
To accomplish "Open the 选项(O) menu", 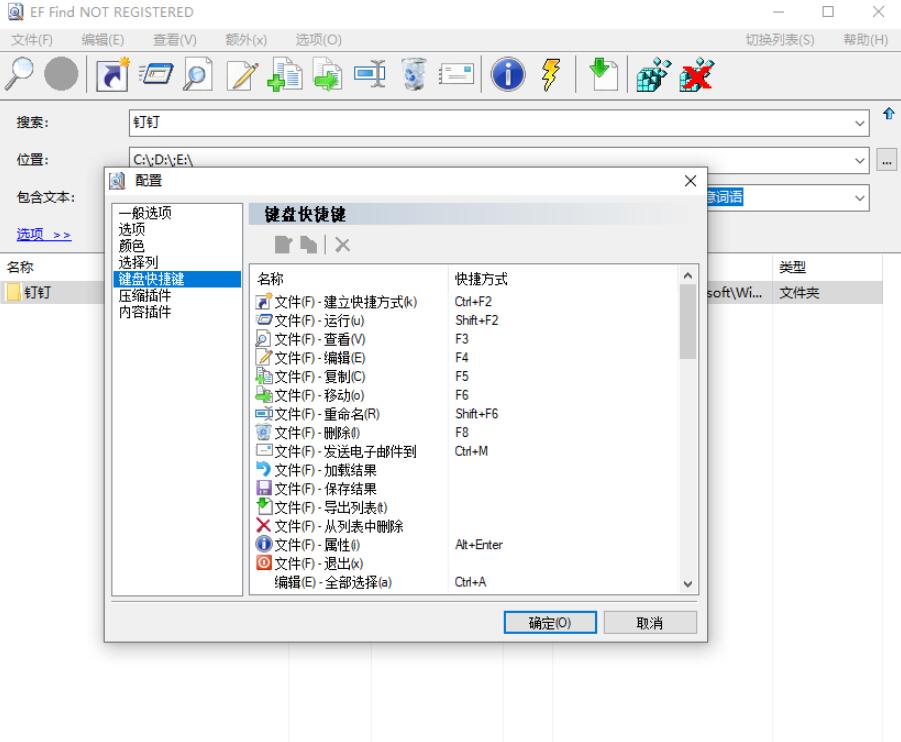I will click(x=318, y=40).
